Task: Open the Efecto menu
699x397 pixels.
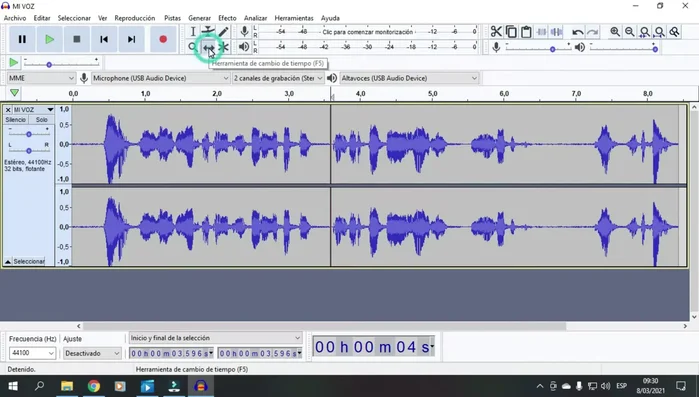Action: coord(227,18)
